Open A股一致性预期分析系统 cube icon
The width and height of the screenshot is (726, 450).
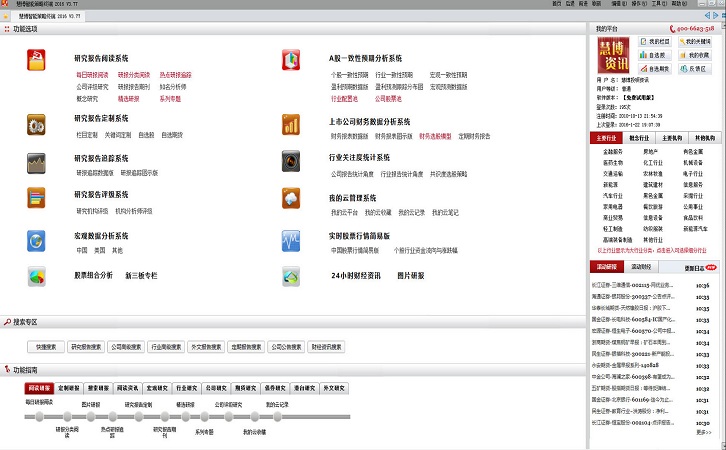pos(291,60)
